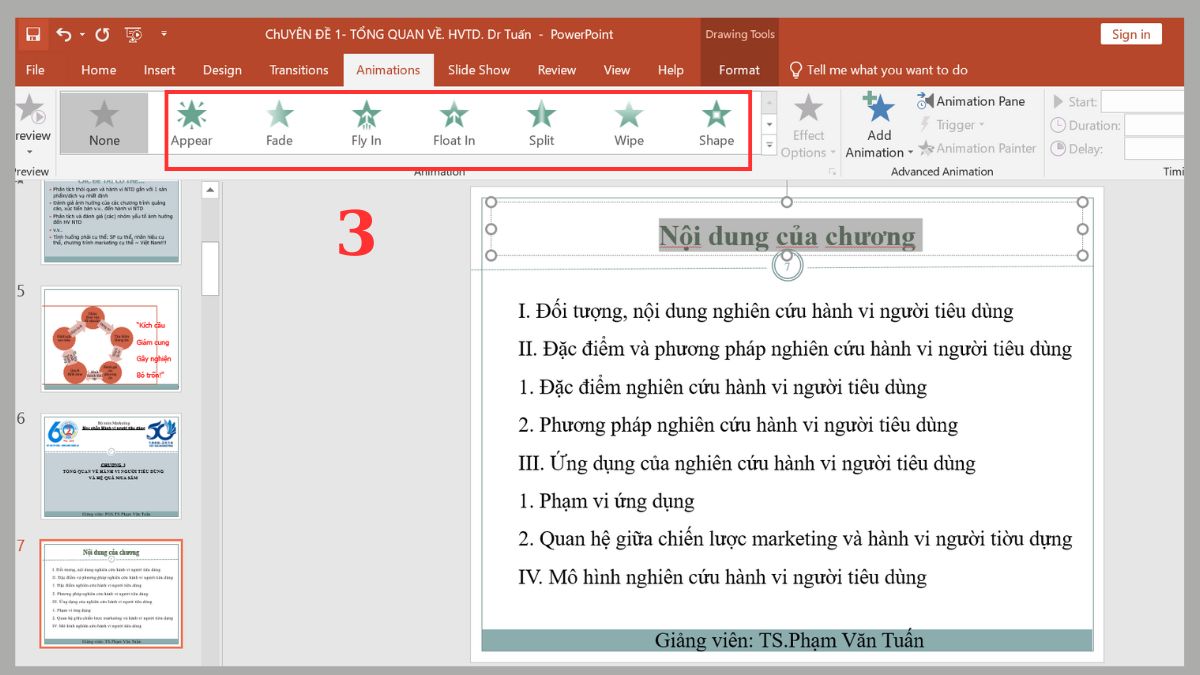Apply the Appear animation effect

pyautogui.click(x=190, y=120)
